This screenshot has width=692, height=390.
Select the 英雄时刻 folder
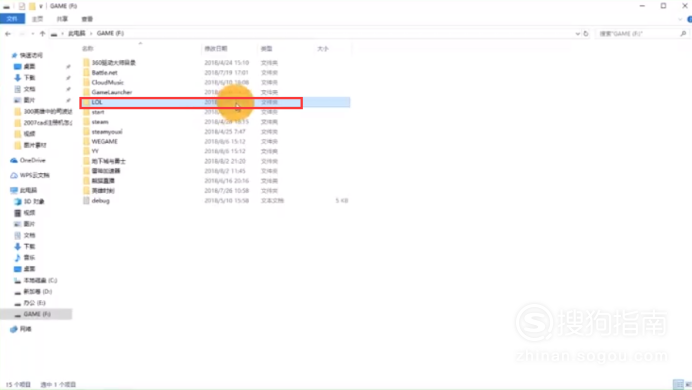[x=103, y=191]
